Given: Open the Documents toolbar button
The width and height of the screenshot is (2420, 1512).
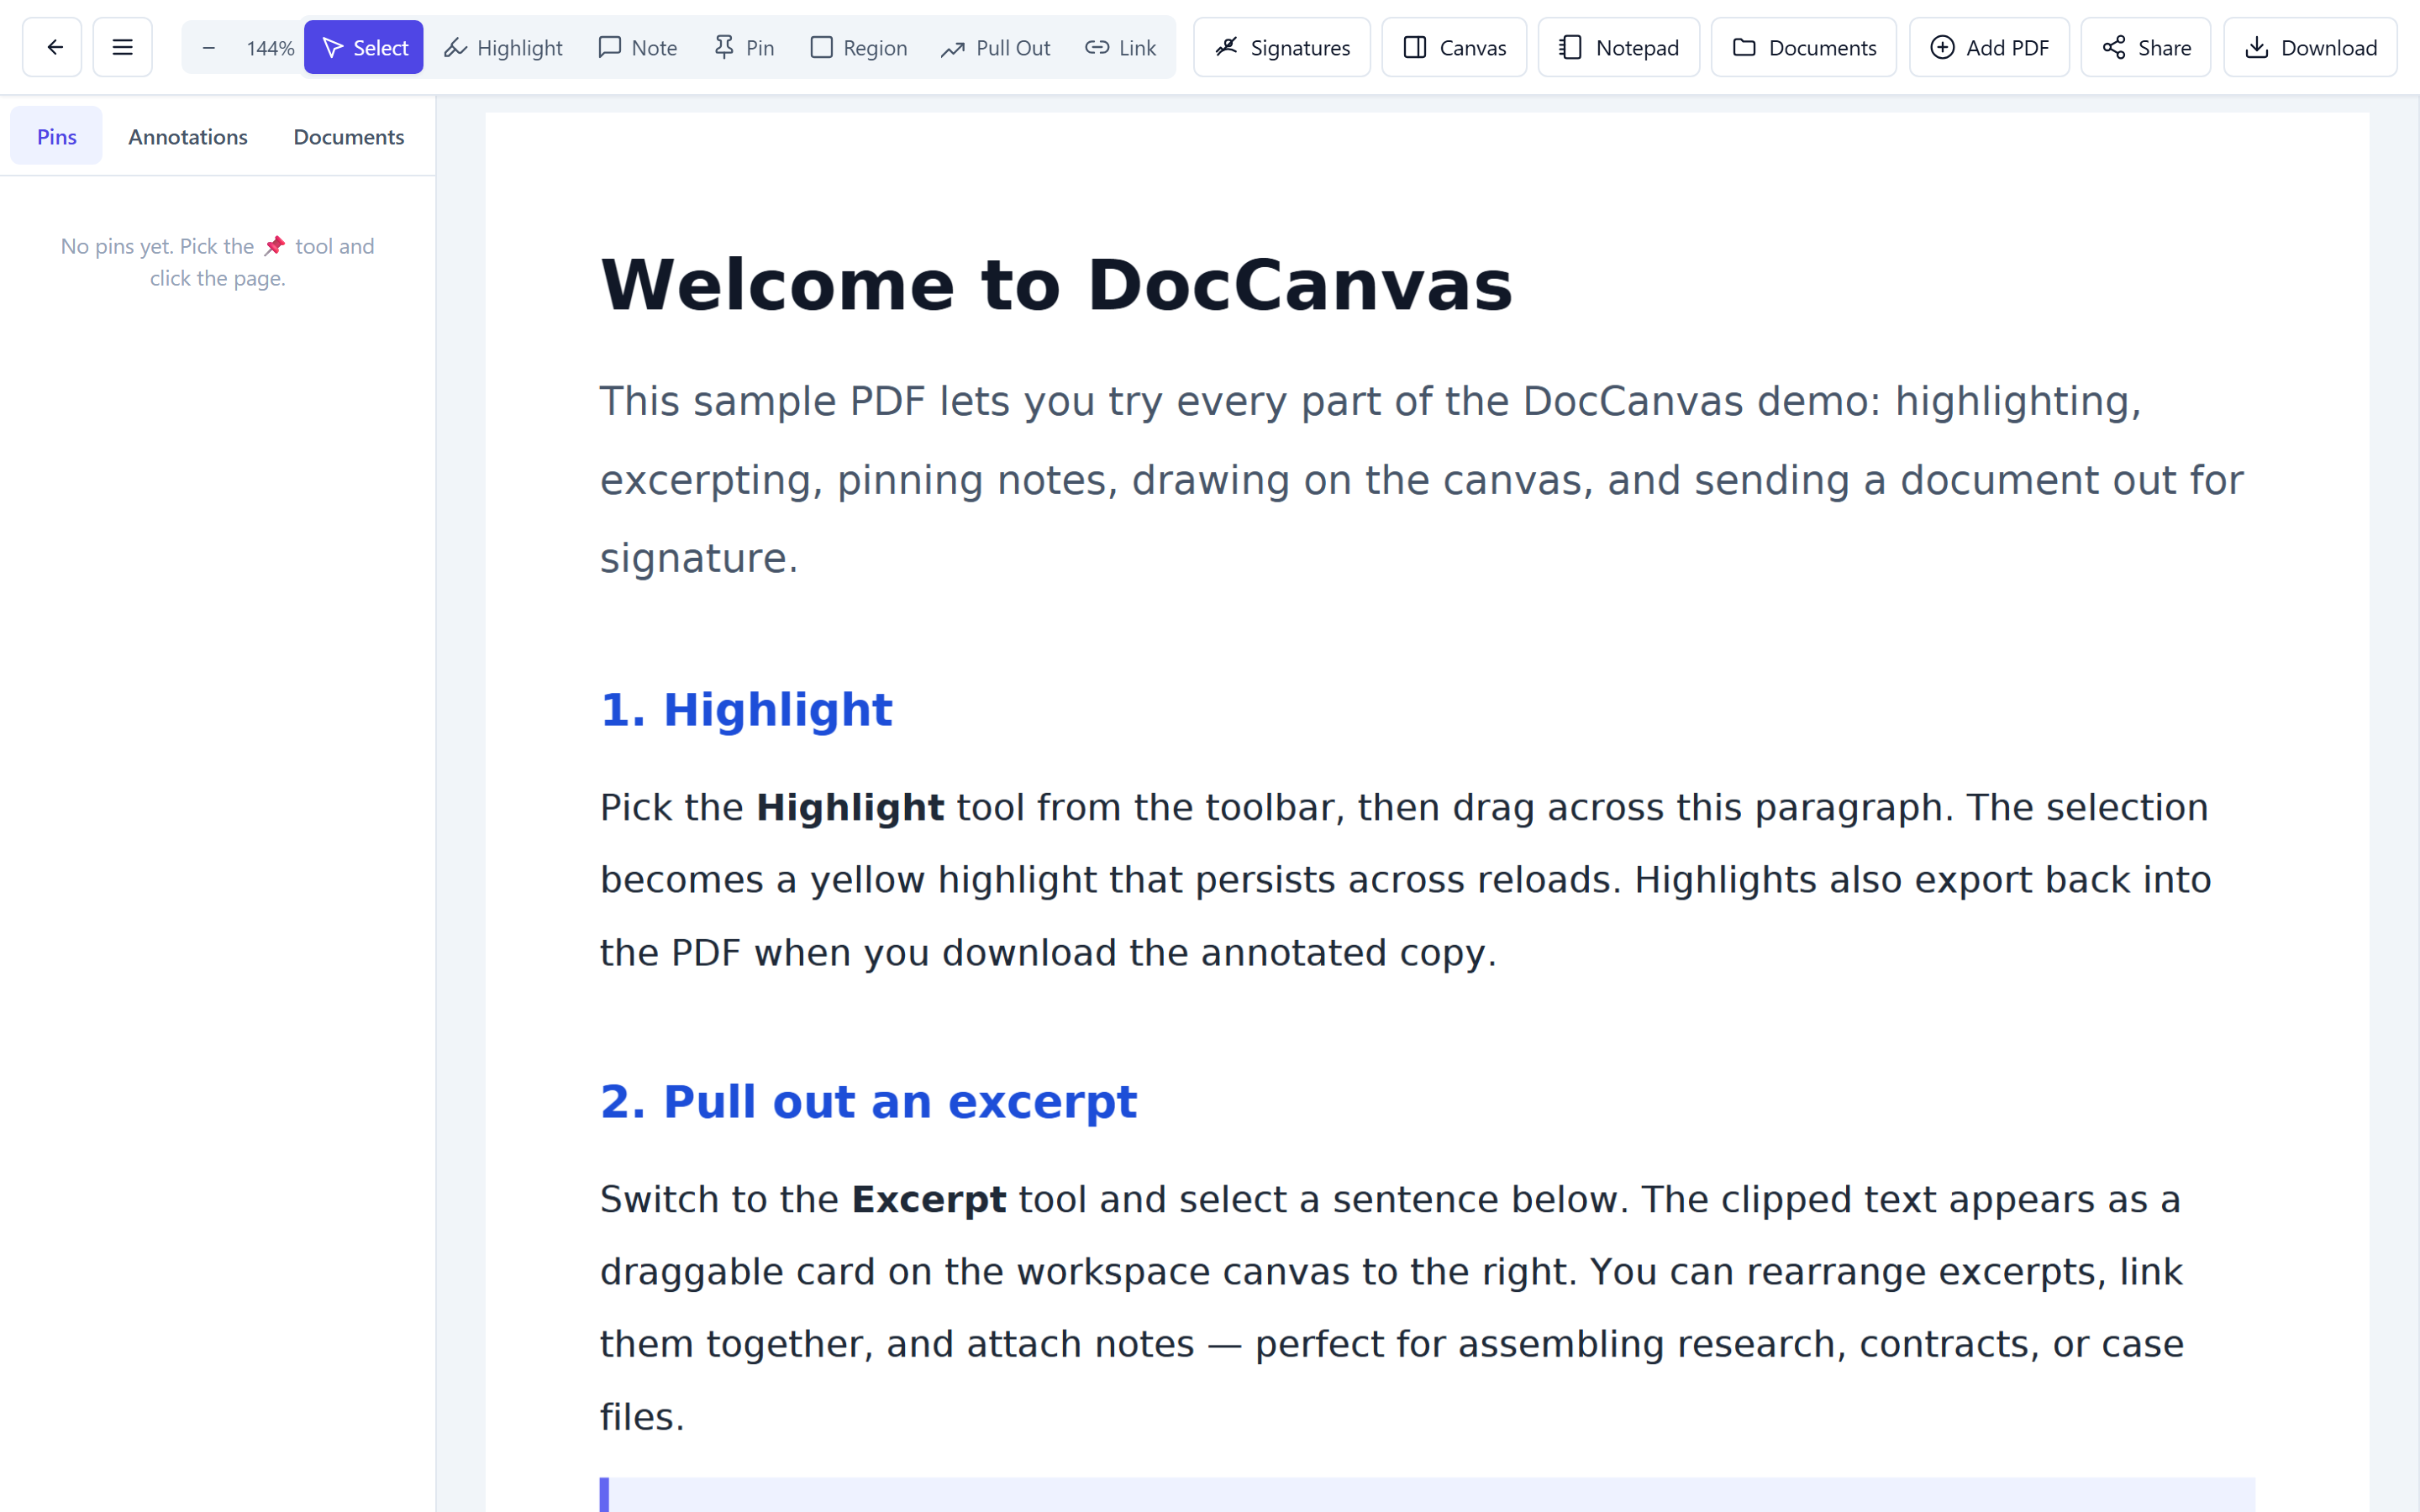Looking at the screenshot, I should click(x=1803, y=47).
